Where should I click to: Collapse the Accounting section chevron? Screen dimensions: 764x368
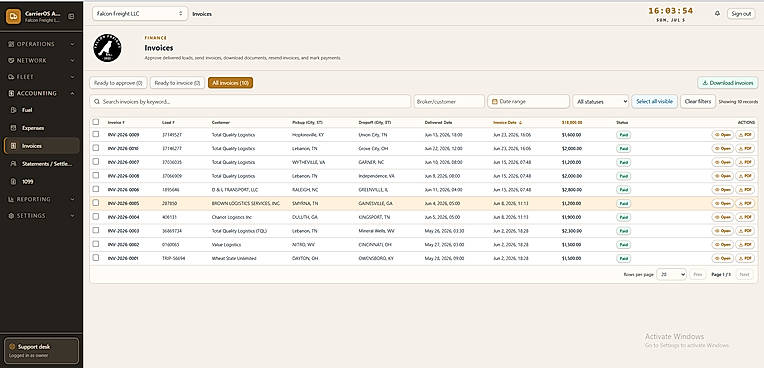click(72, 93)
